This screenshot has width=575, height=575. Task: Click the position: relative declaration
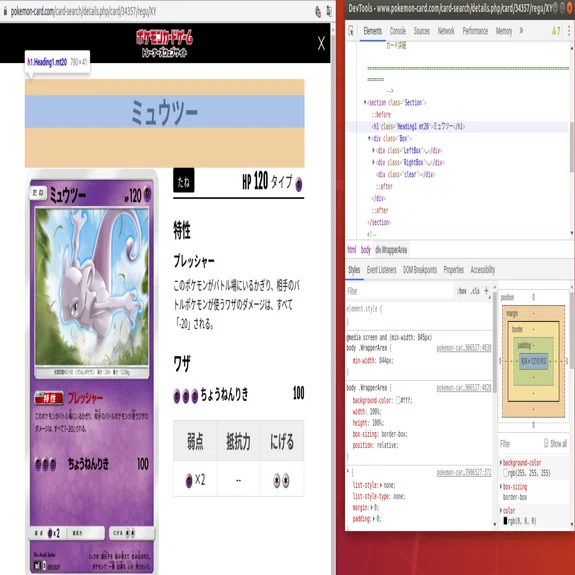tap(376, 446)
